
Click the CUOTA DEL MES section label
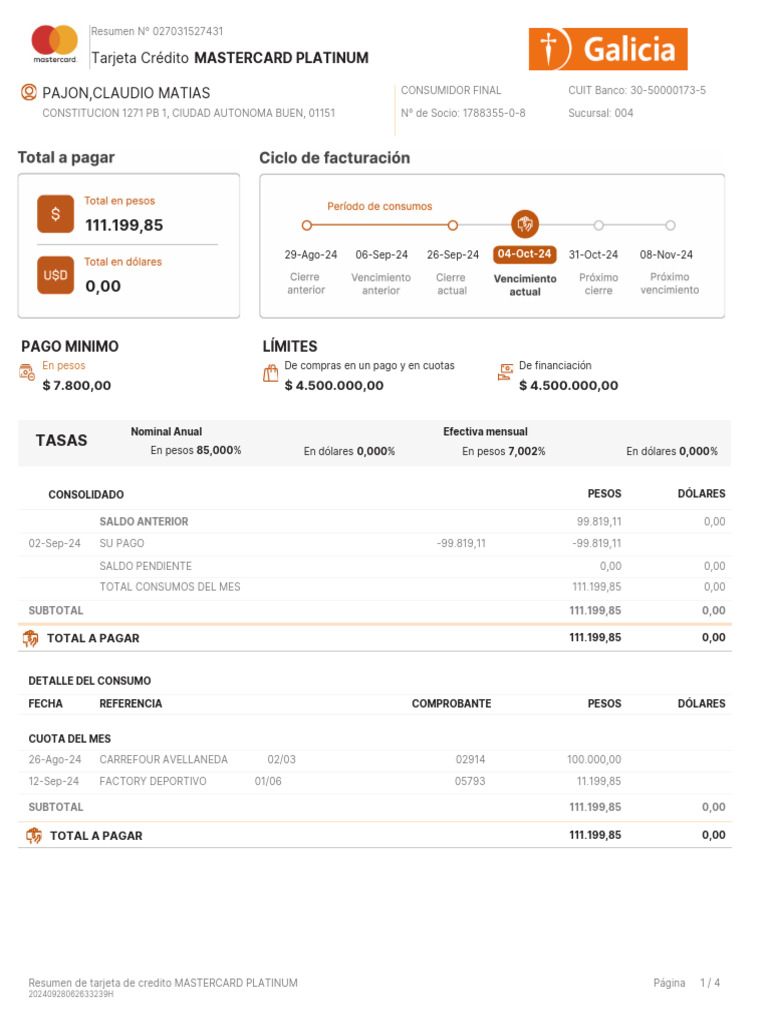point(69,739)
